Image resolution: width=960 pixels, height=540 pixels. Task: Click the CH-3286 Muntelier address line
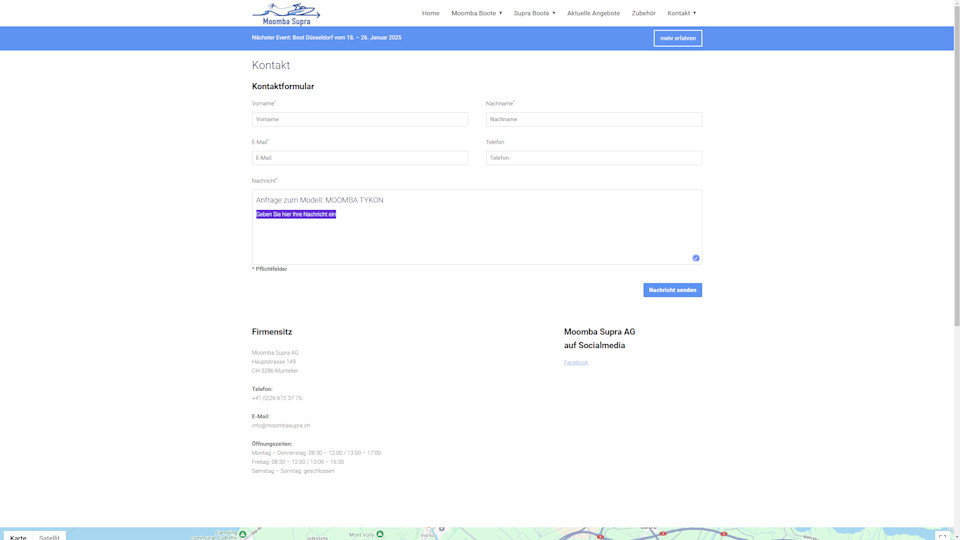[x=275, y=371]
